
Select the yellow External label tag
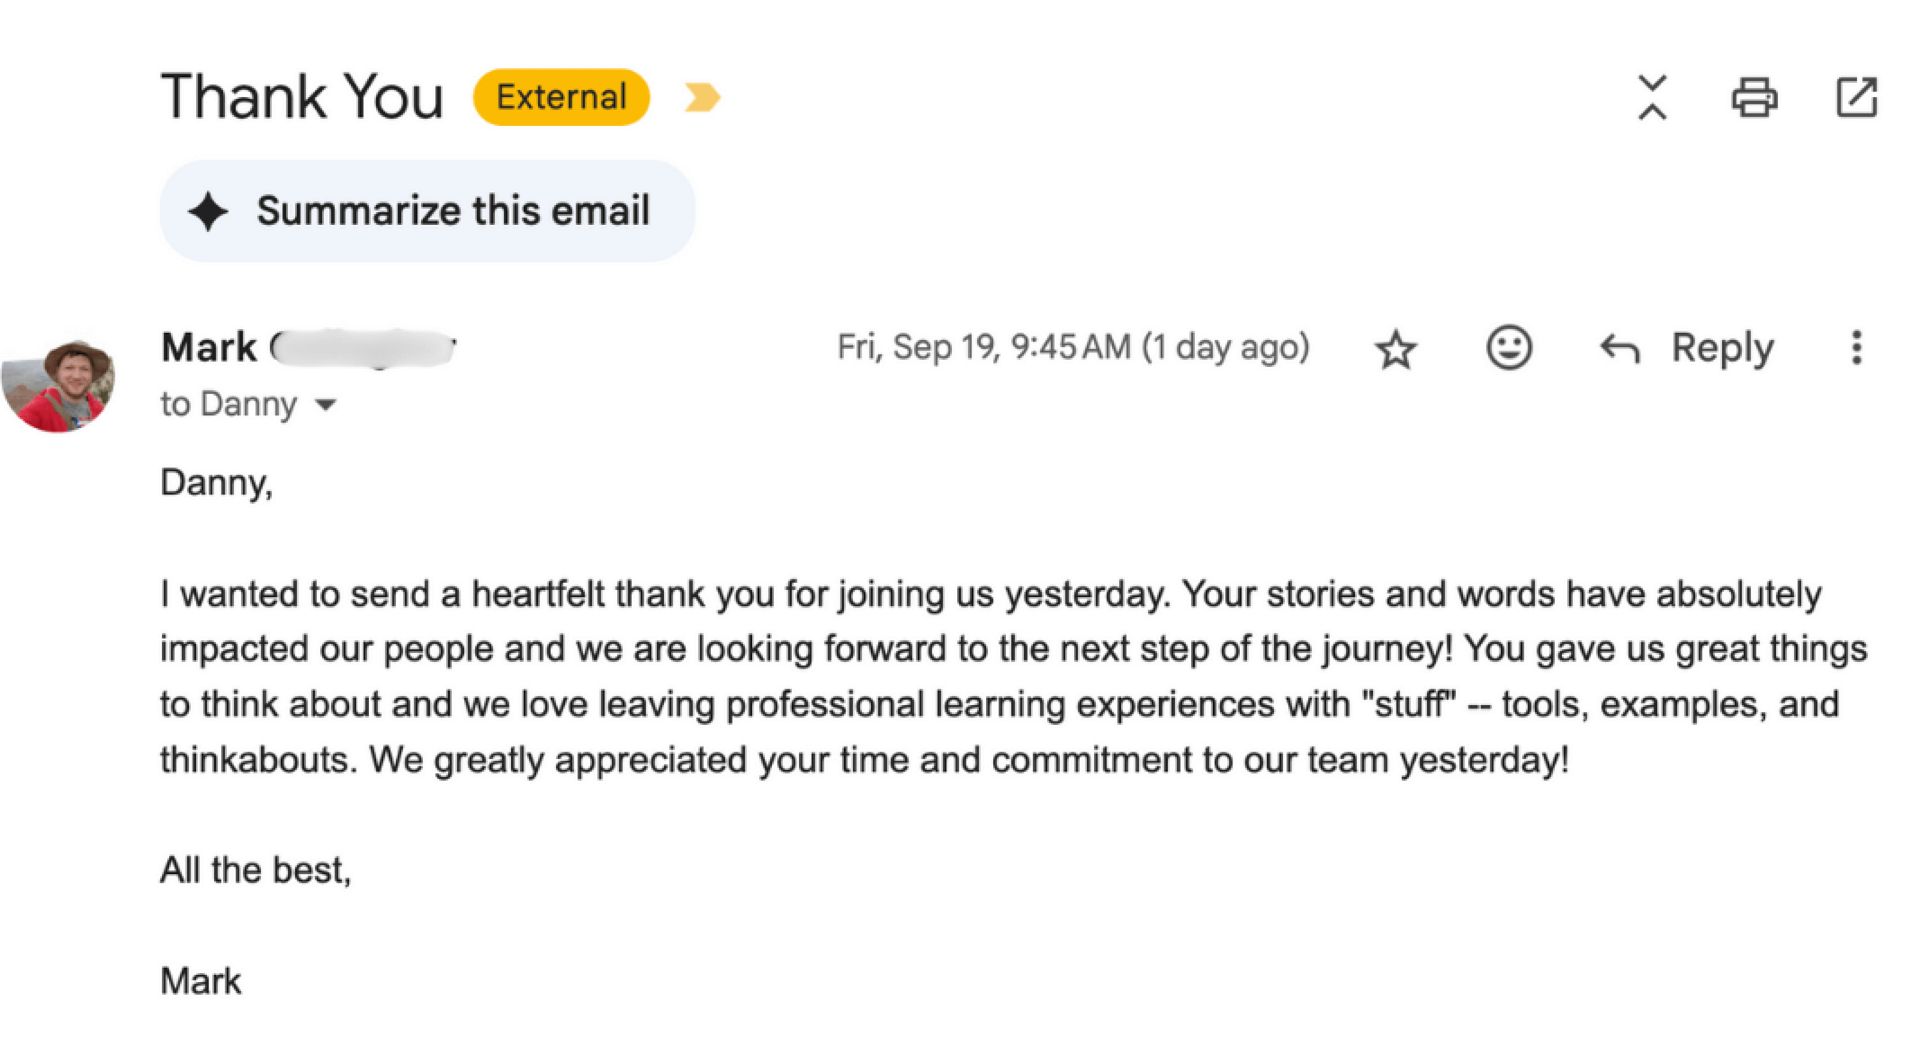(561, 97)
